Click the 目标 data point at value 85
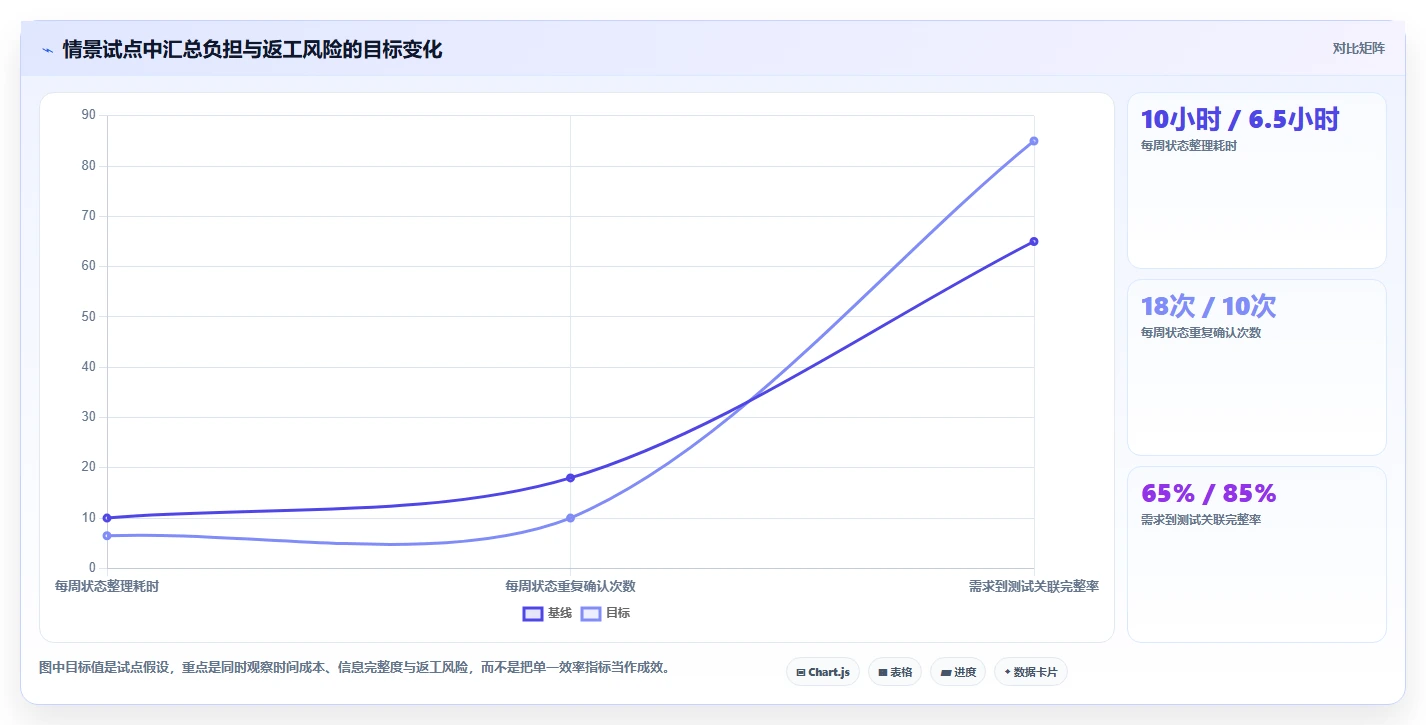The height and width of the screenshot is (725, 1426). [x=1034, y=141]
